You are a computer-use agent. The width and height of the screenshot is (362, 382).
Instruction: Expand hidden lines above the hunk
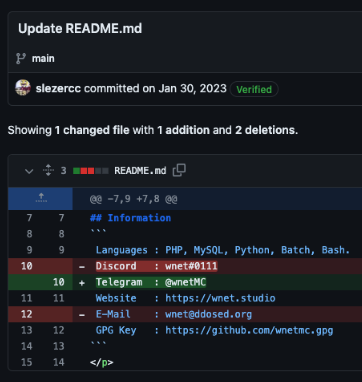41,198
